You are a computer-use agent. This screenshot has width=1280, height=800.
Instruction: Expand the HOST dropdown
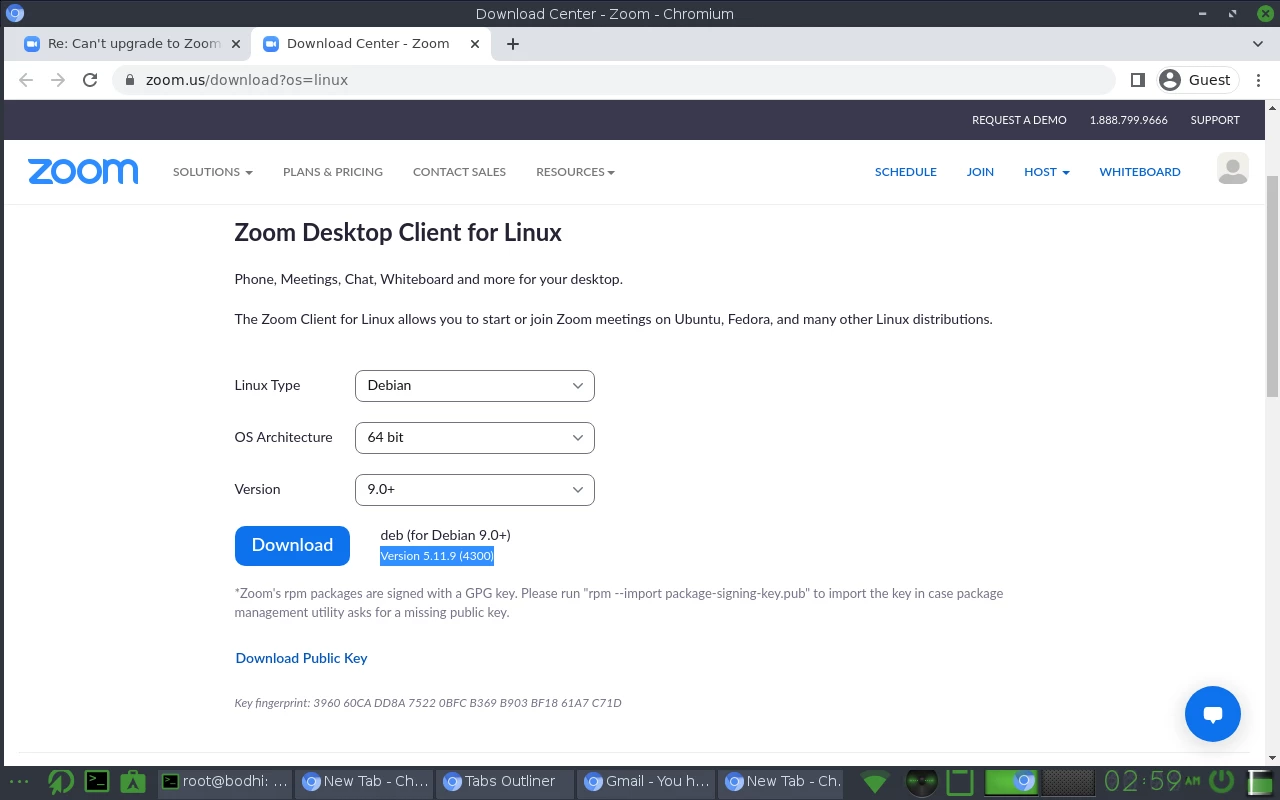1046,172
